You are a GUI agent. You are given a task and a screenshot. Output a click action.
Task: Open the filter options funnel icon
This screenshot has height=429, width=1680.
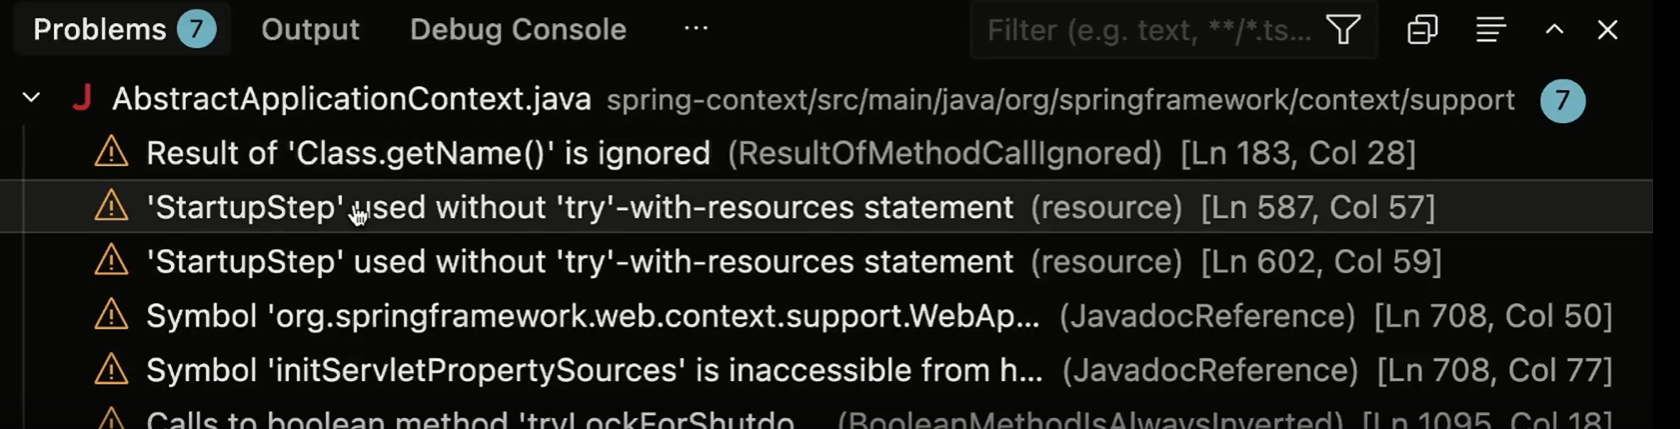(1343, 30)
